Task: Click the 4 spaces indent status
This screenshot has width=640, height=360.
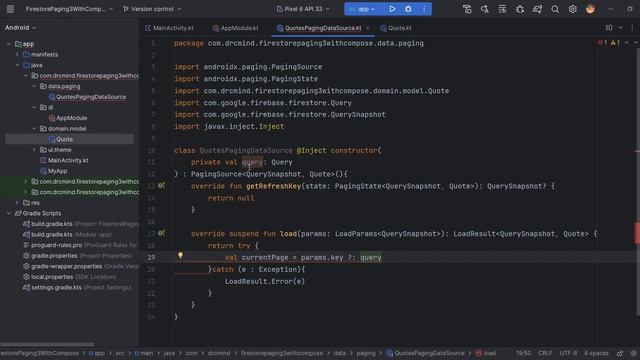Action: click(596, 353)
